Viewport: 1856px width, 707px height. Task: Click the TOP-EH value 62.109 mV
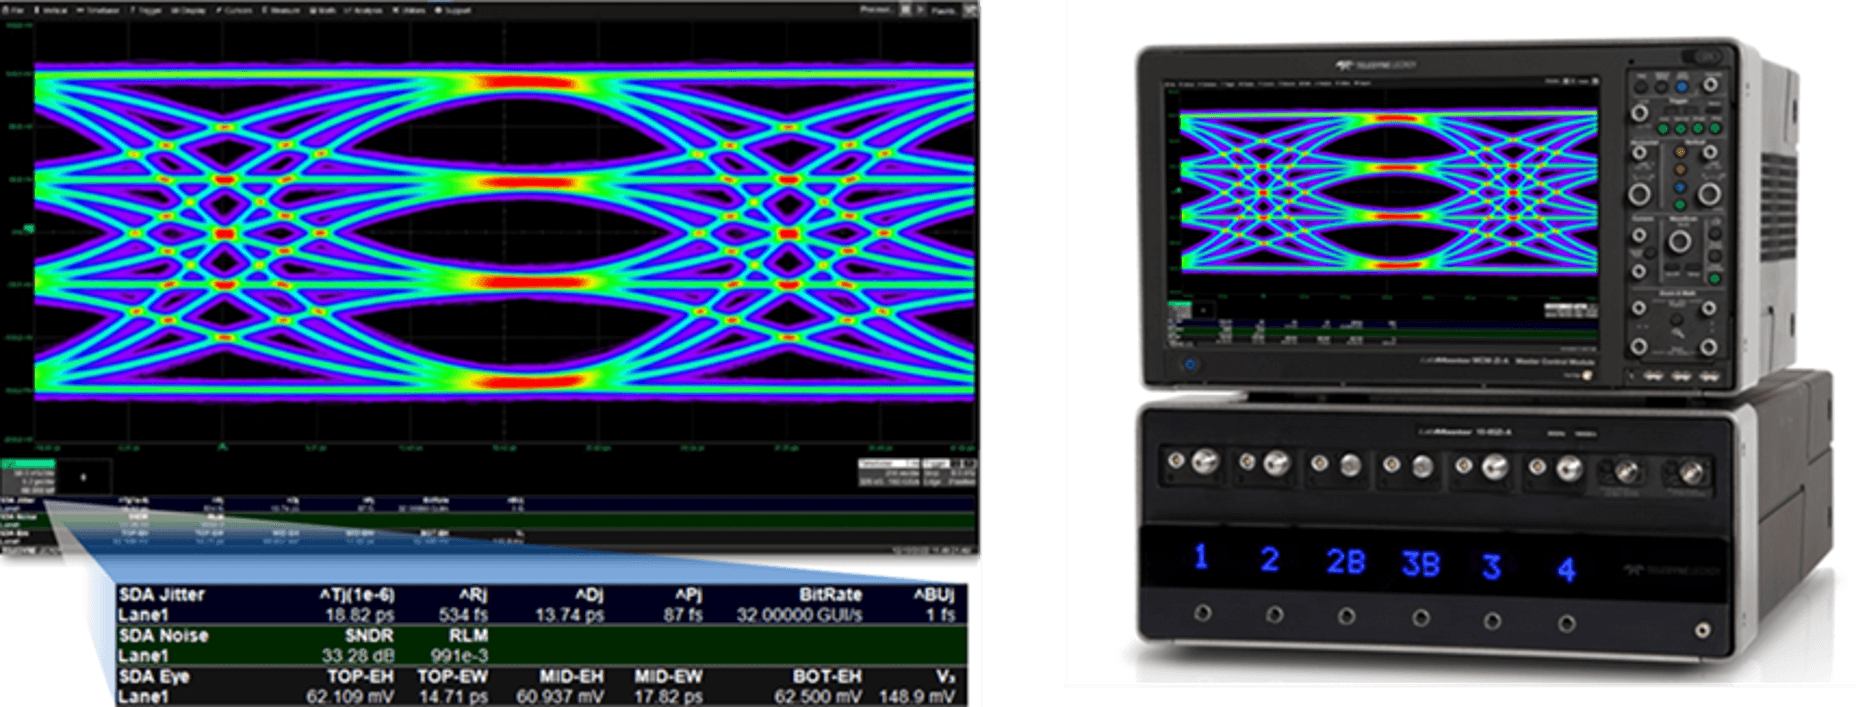pyautogui.click(x=349, y=696)
